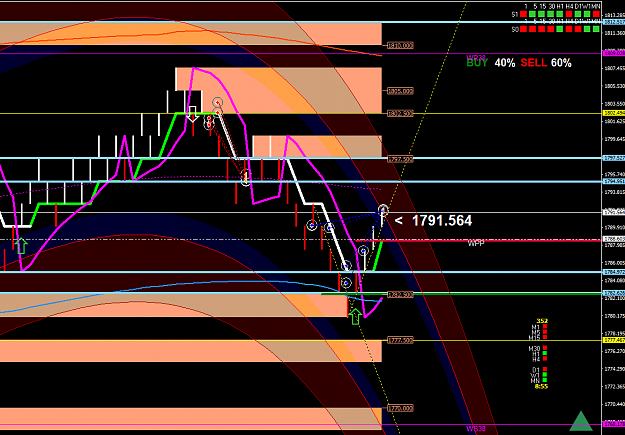Click the WS38 label near the bottom magenta line
625x435 pixels.
(476, 429)
